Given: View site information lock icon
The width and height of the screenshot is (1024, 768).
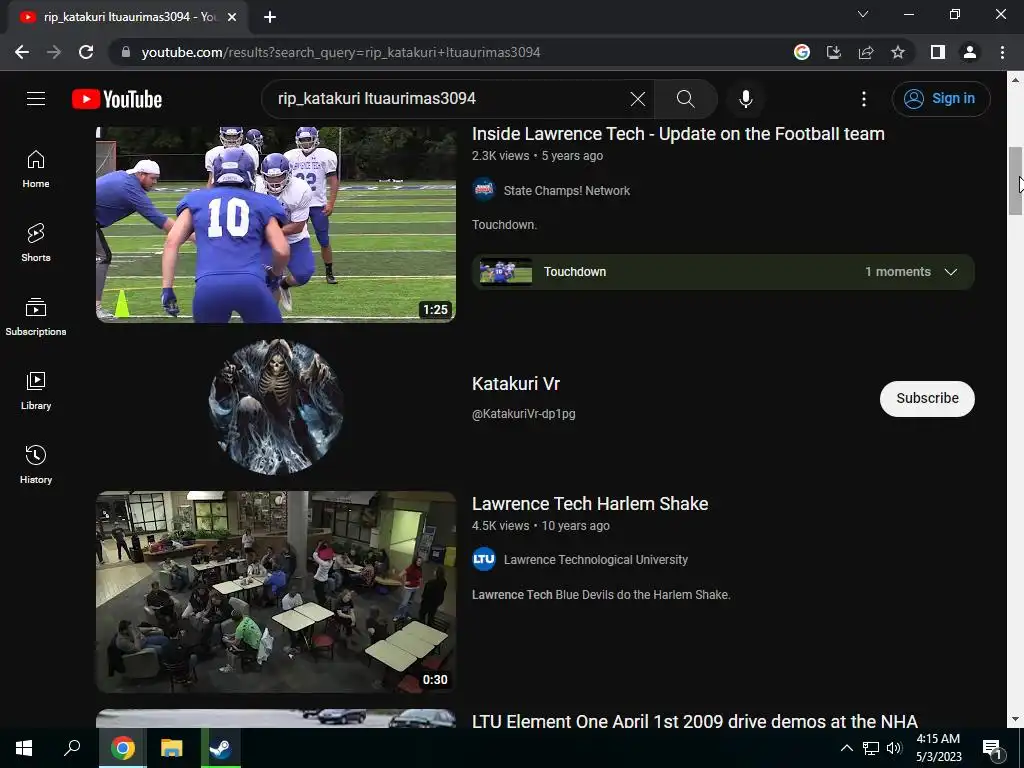Looking at the screenshot, I should pyautogui.click(x=126, y=52).
